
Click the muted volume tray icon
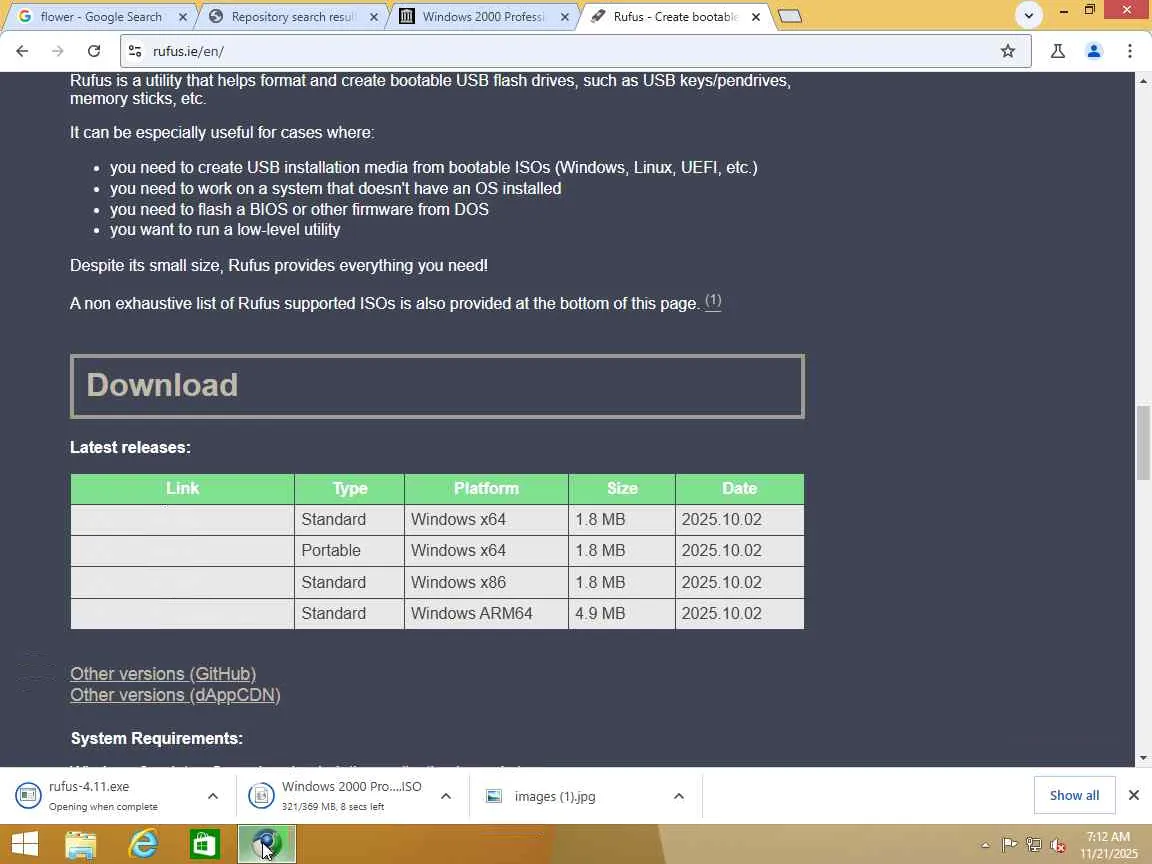[x=1058, y=845]
